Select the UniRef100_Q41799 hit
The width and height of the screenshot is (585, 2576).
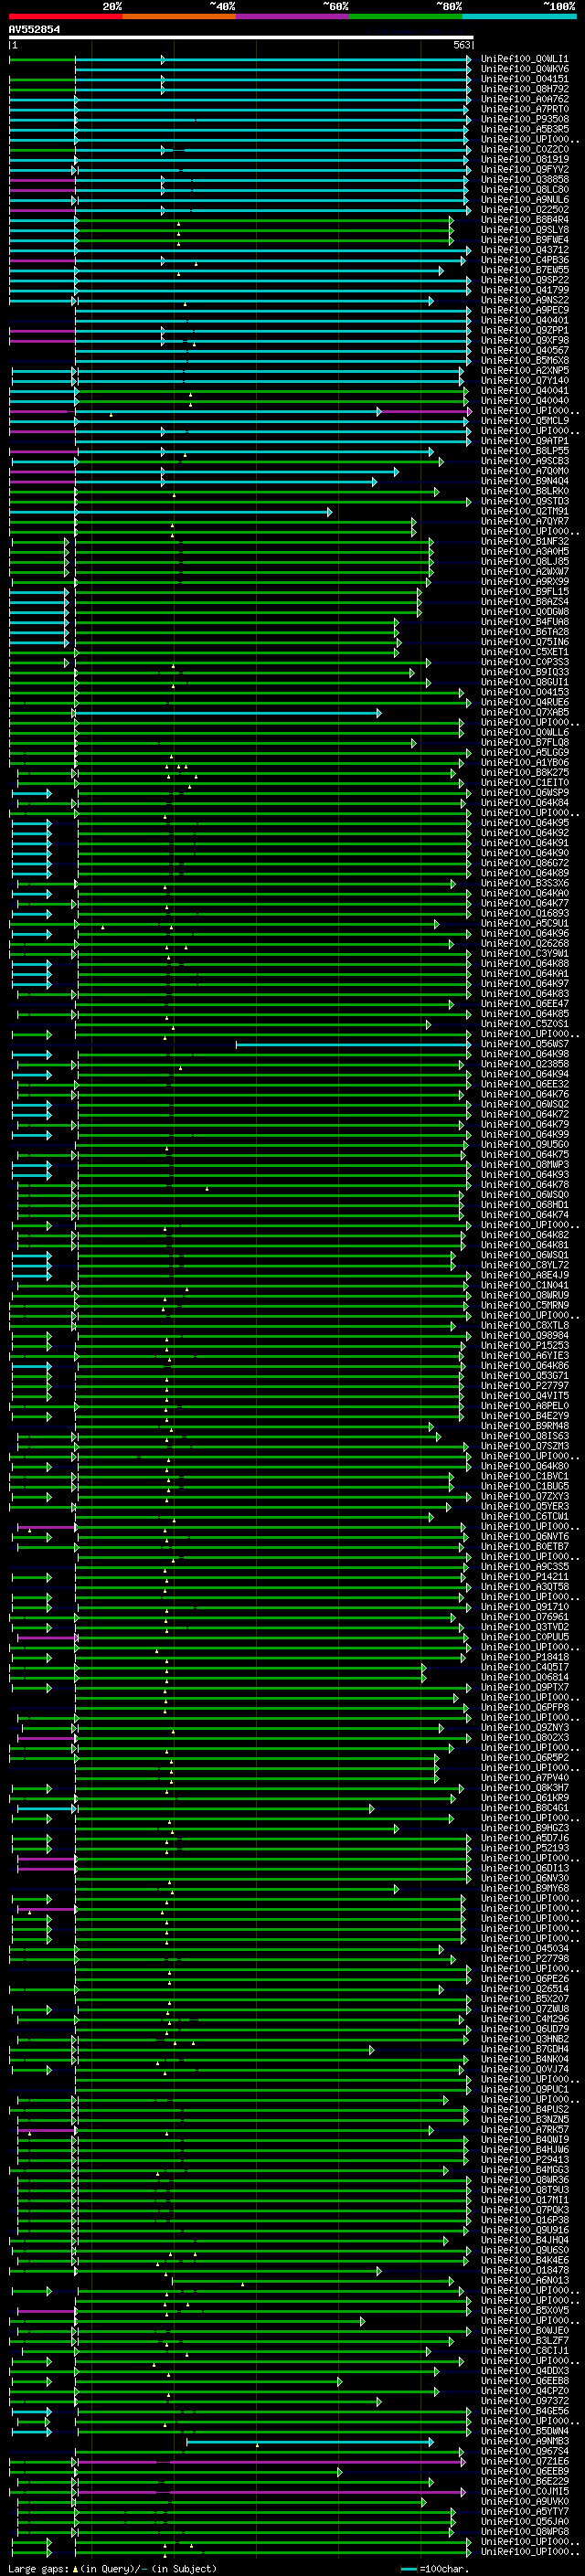(x=524, y=290)
